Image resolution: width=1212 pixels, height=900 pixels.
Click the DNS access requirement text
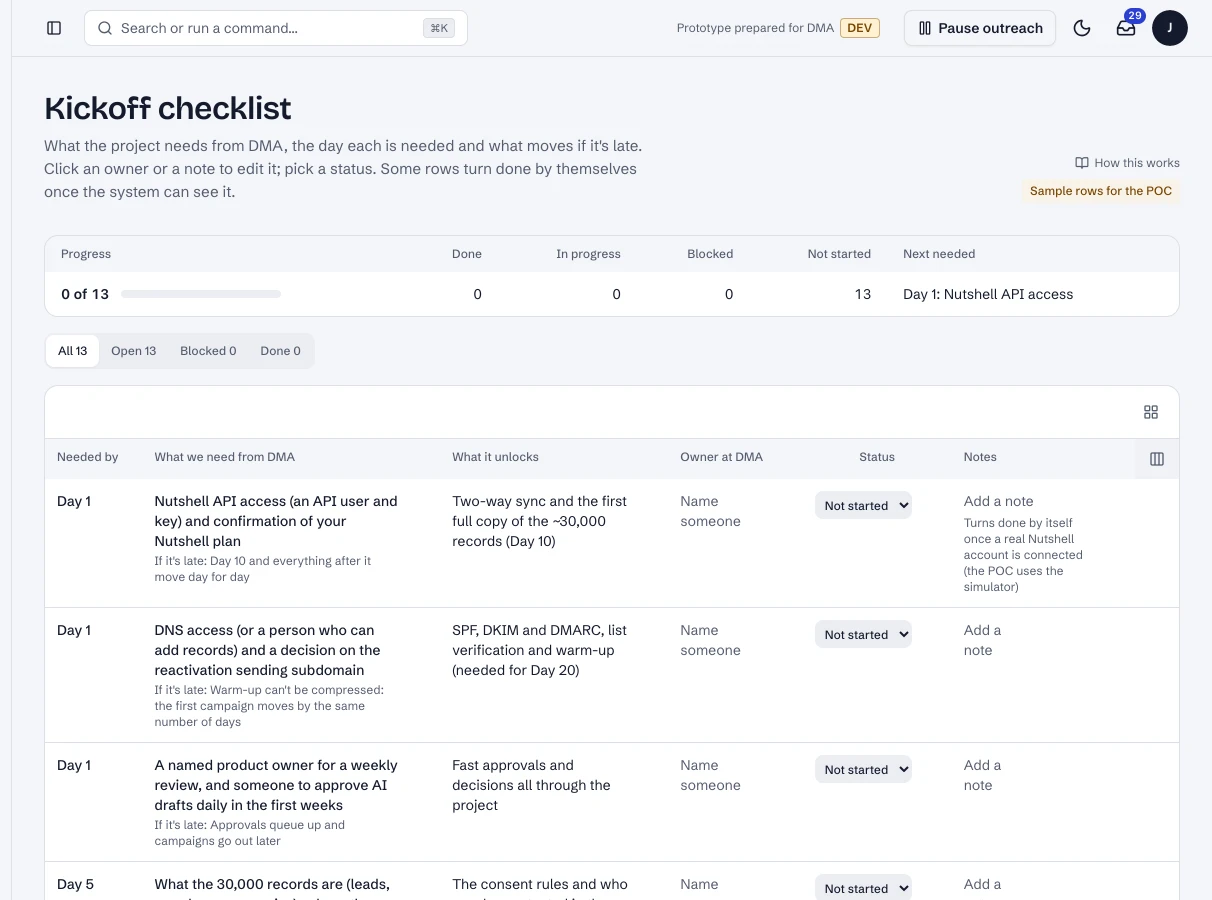coord(267,650)
